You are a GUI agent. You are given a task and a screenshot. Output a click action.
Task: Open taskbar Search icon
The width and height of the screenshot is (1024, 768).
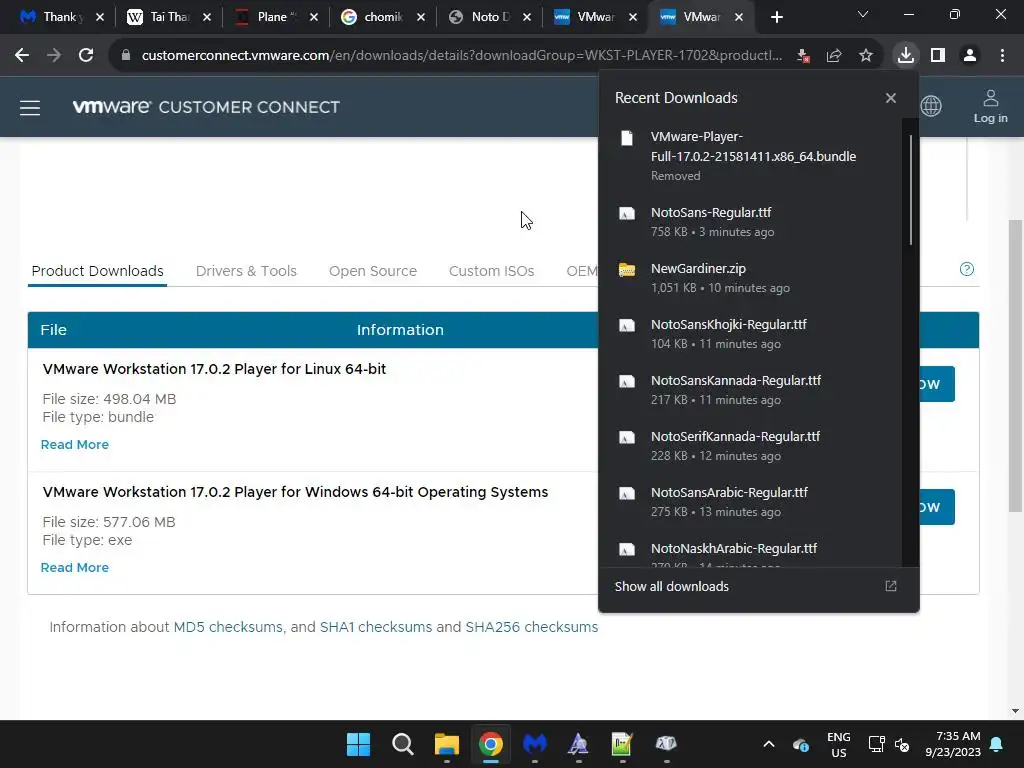(x=402, y=744)
